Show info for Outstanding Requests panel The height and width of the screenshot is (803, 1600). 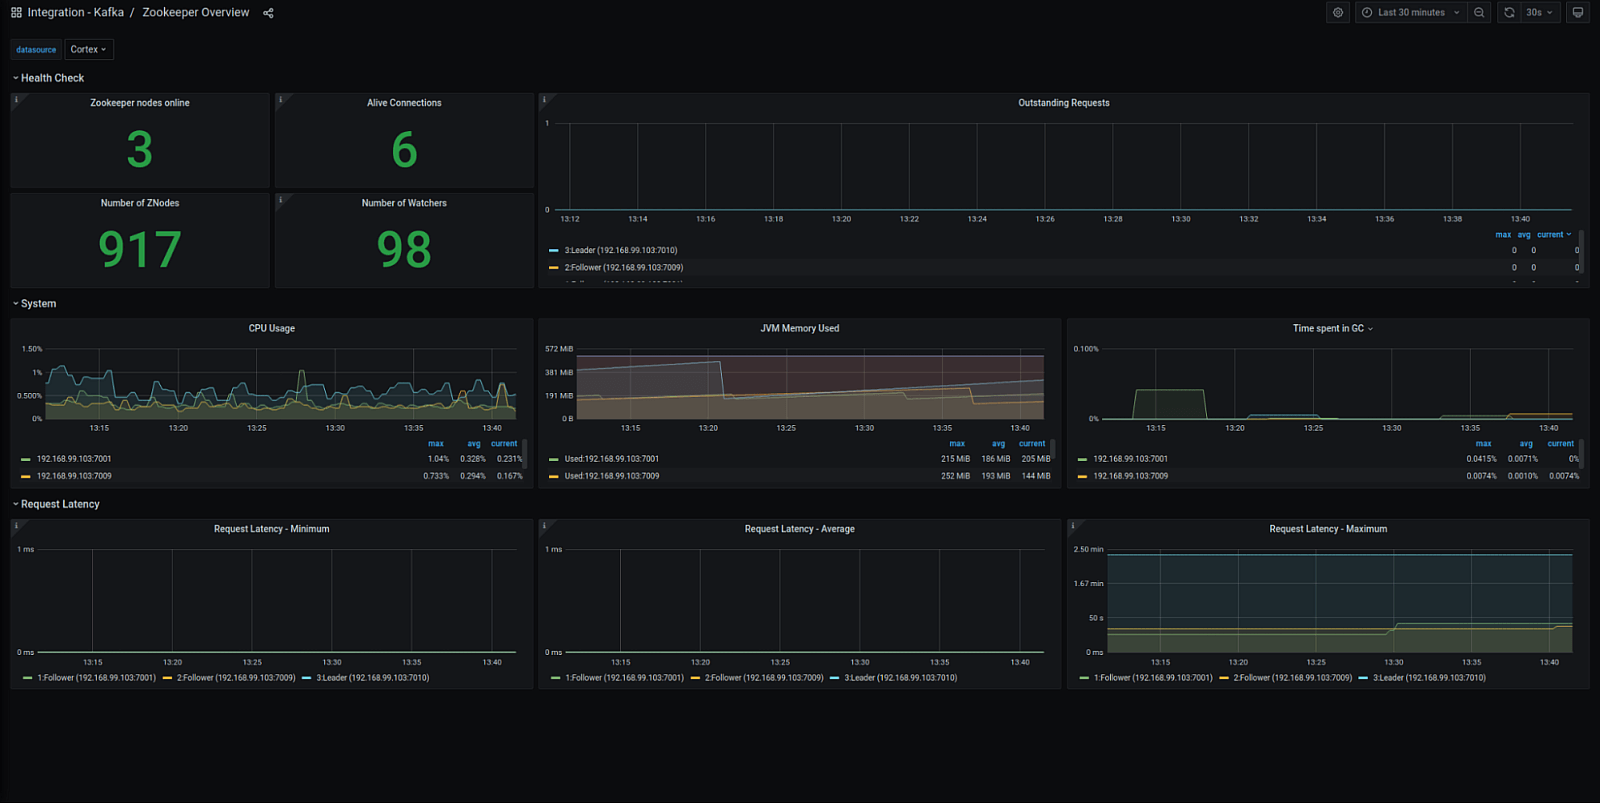544,100
